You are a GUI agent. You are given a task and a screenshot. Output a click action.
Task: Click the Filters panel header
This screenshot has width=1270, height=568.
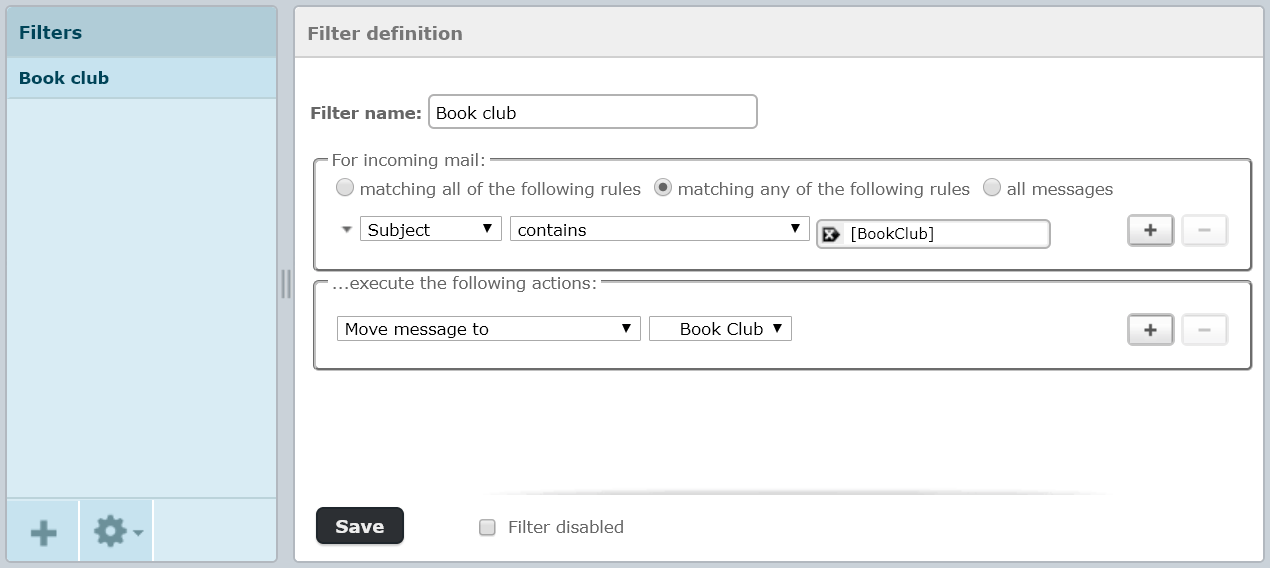141,32
